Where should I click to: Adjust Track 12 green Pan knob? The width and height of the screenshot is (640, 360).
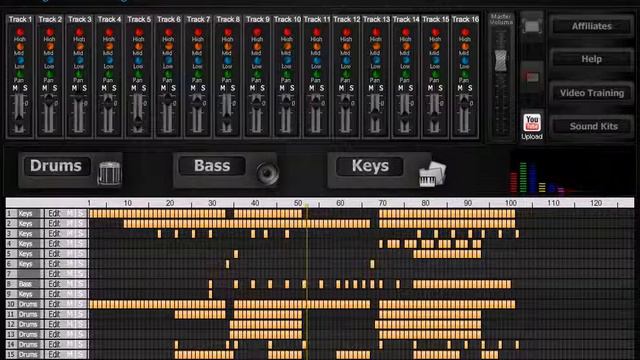click(x=346, y=74)
